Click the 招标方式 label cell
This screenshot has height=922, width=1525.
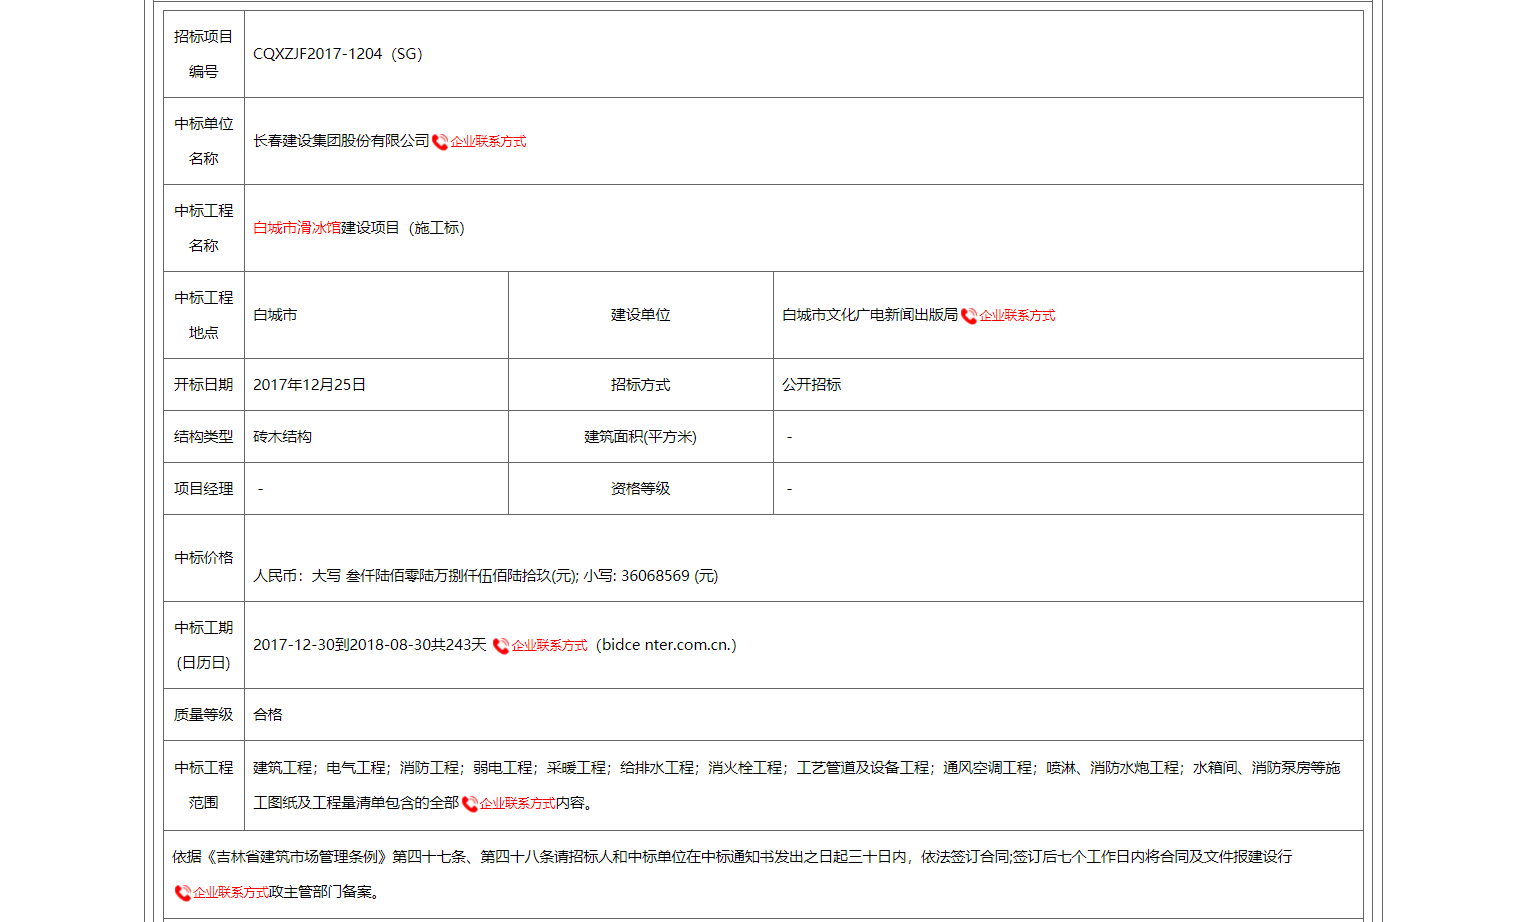click(x=641, y=385)
